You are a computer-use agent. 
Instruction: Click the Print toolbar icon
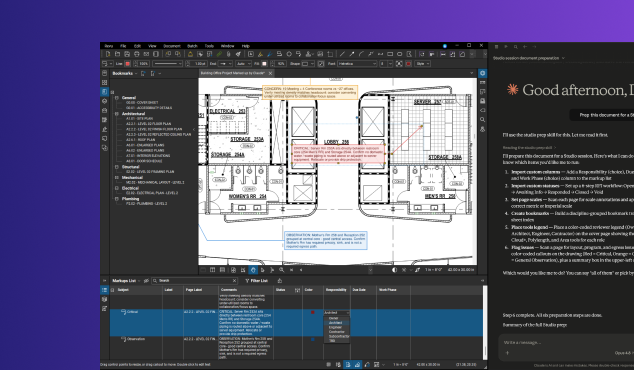point(137,54)
